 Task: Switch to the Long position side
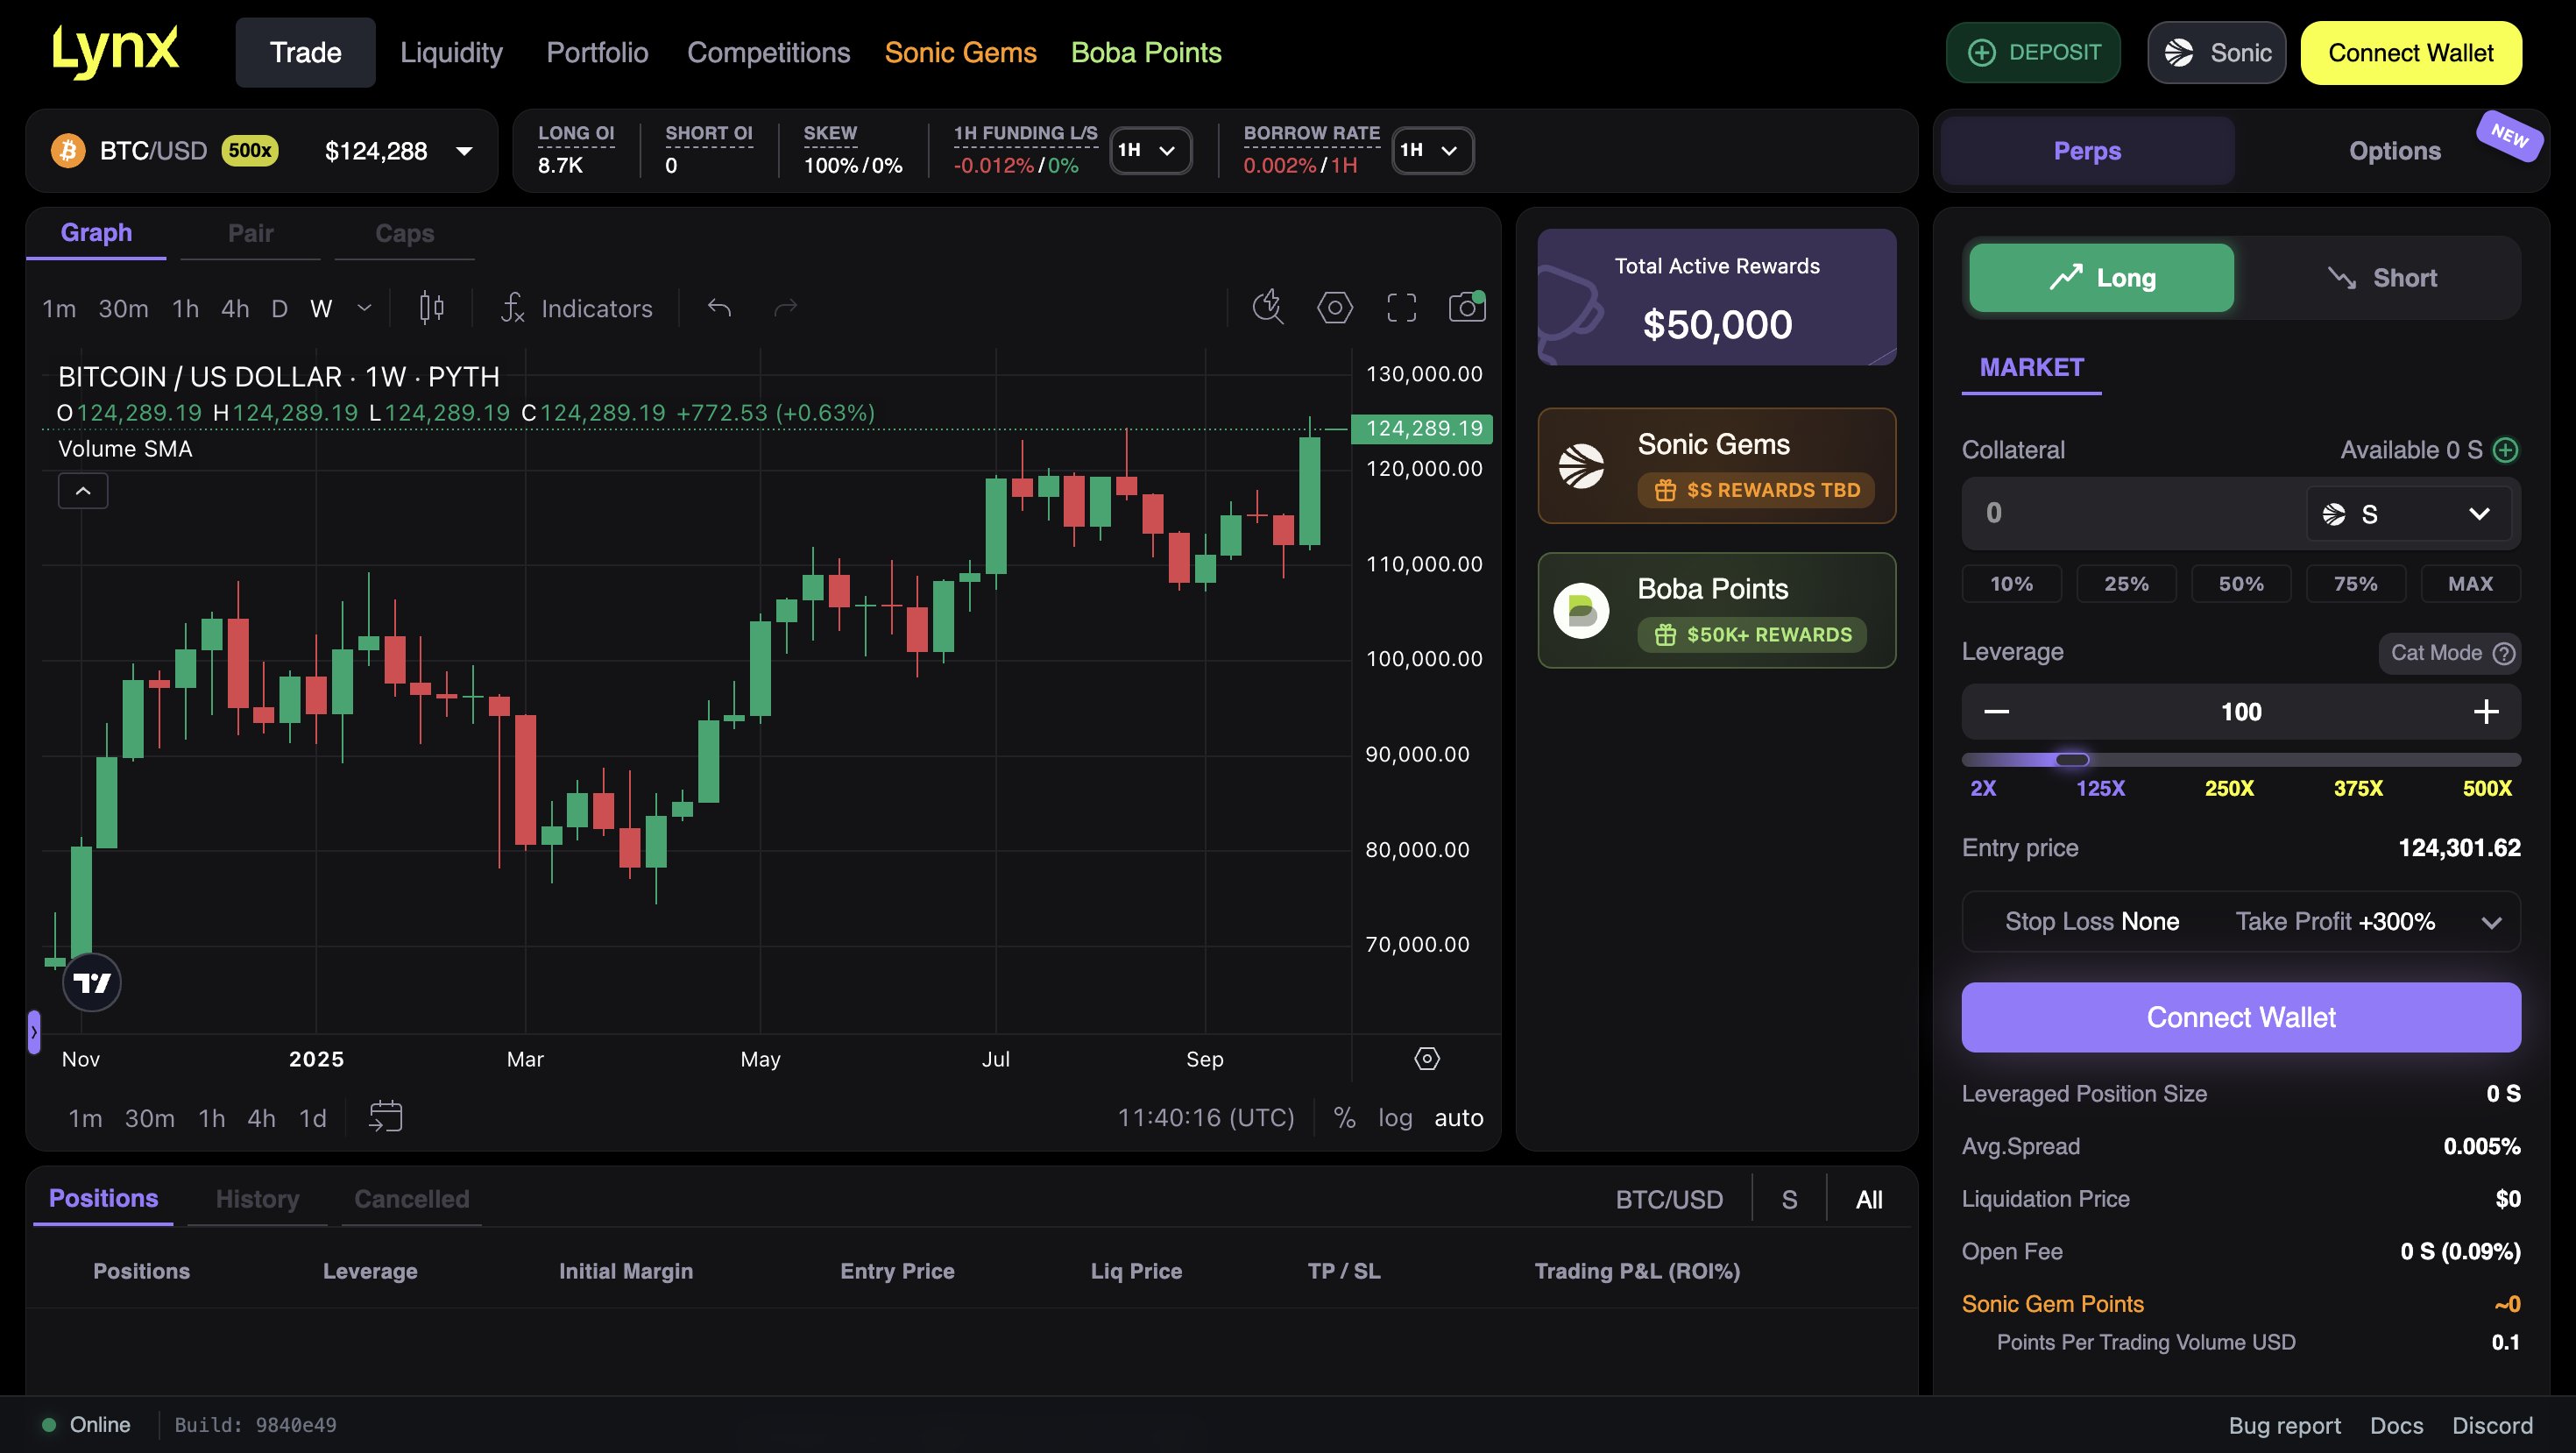pyautogui.click(x=2100, y=277)
